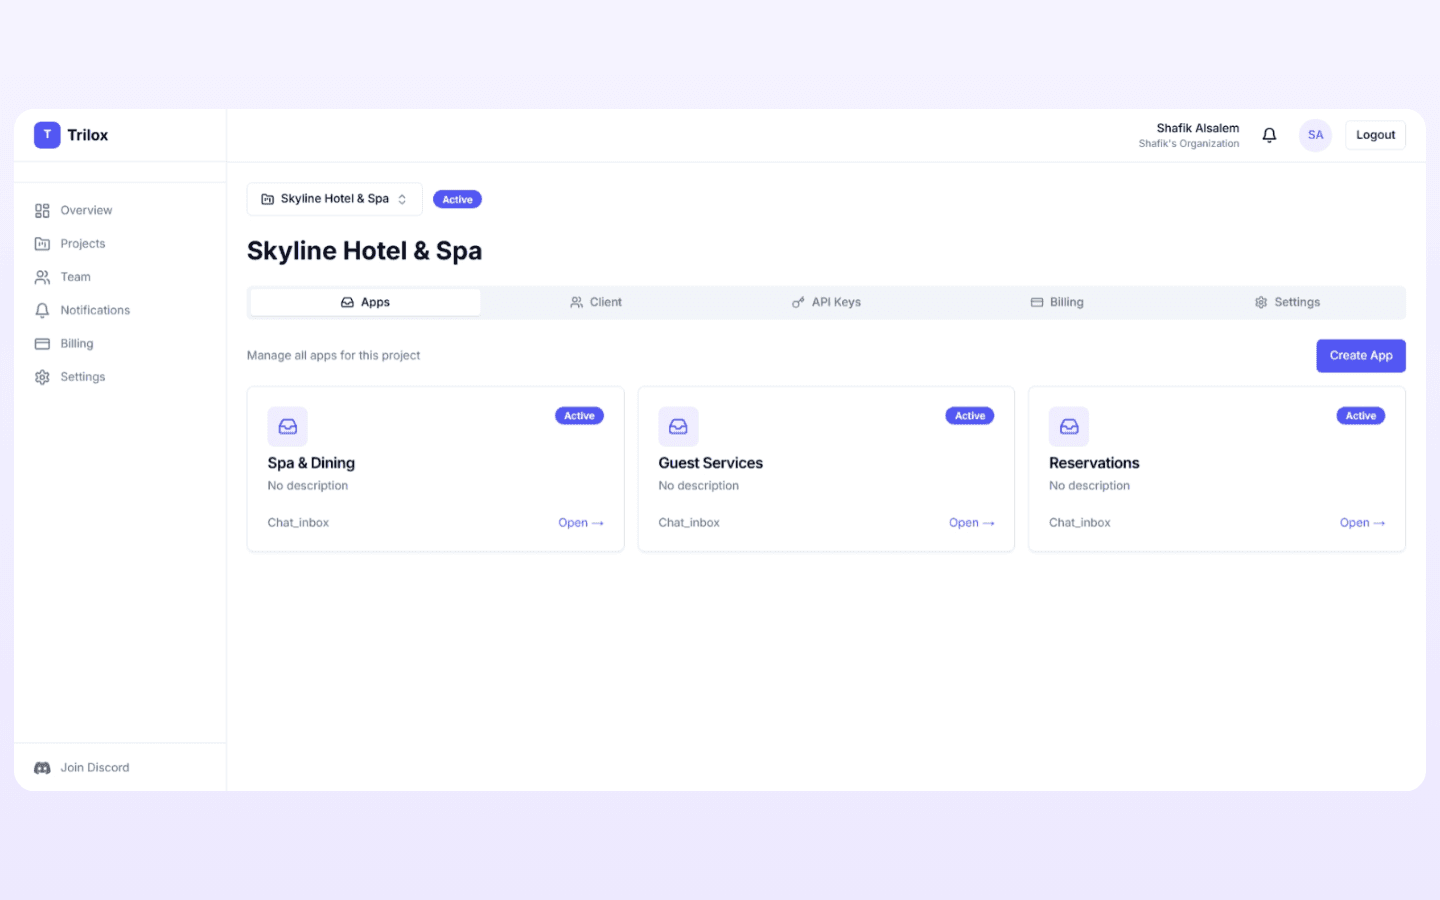Click the Discord icon next to Join Discord
This screenshot has height=900, width=1440.
(x=42, y=767)
